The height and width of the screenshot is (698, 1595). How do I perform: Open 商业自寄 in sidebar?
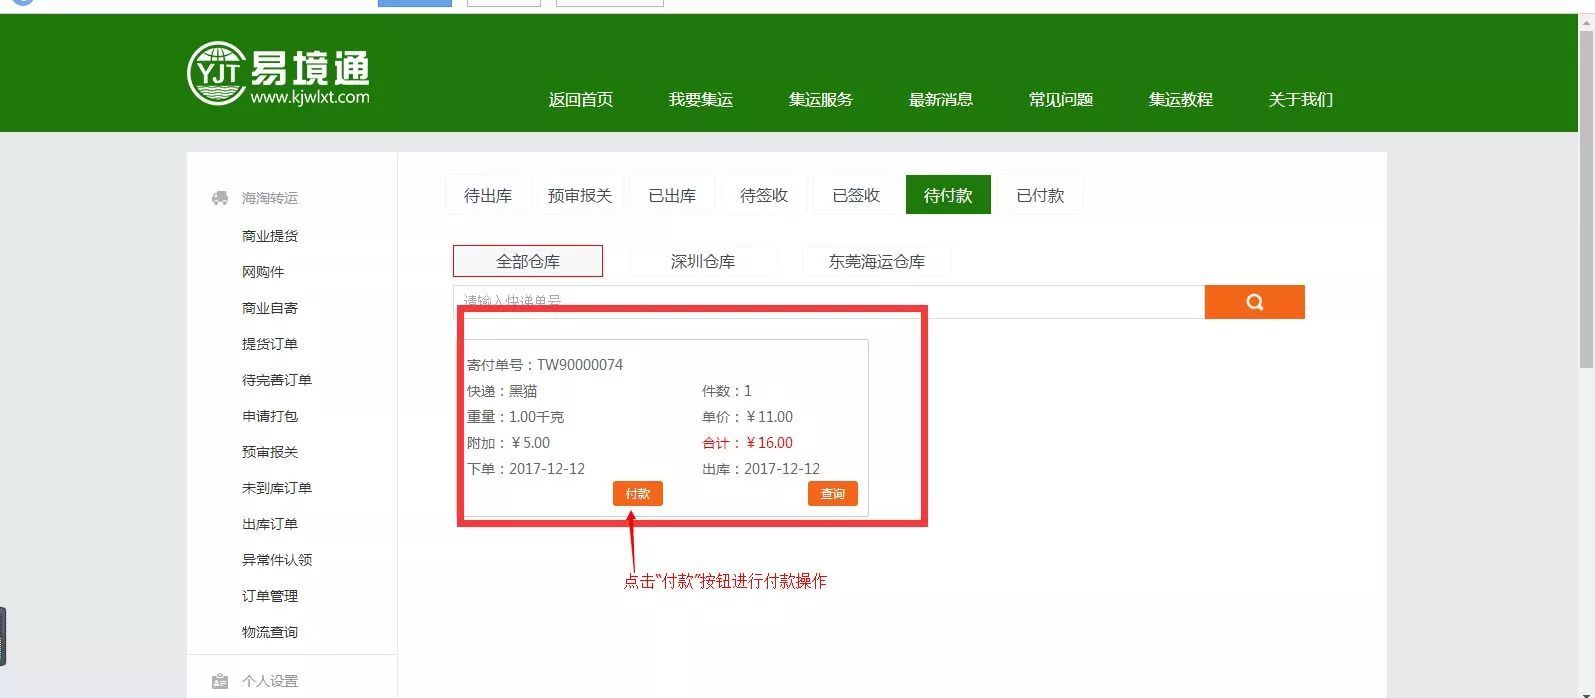click(270, 308)
